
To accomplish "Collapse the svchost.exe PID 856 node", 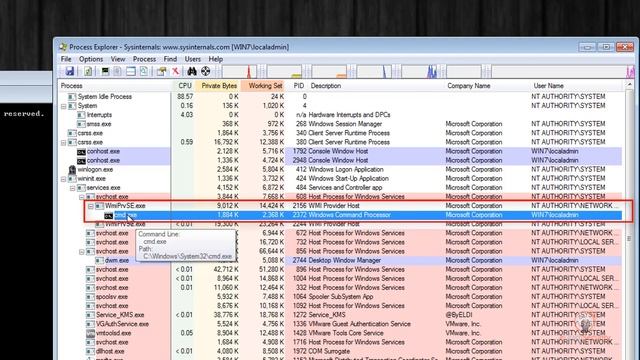I will tap(82, 252).
